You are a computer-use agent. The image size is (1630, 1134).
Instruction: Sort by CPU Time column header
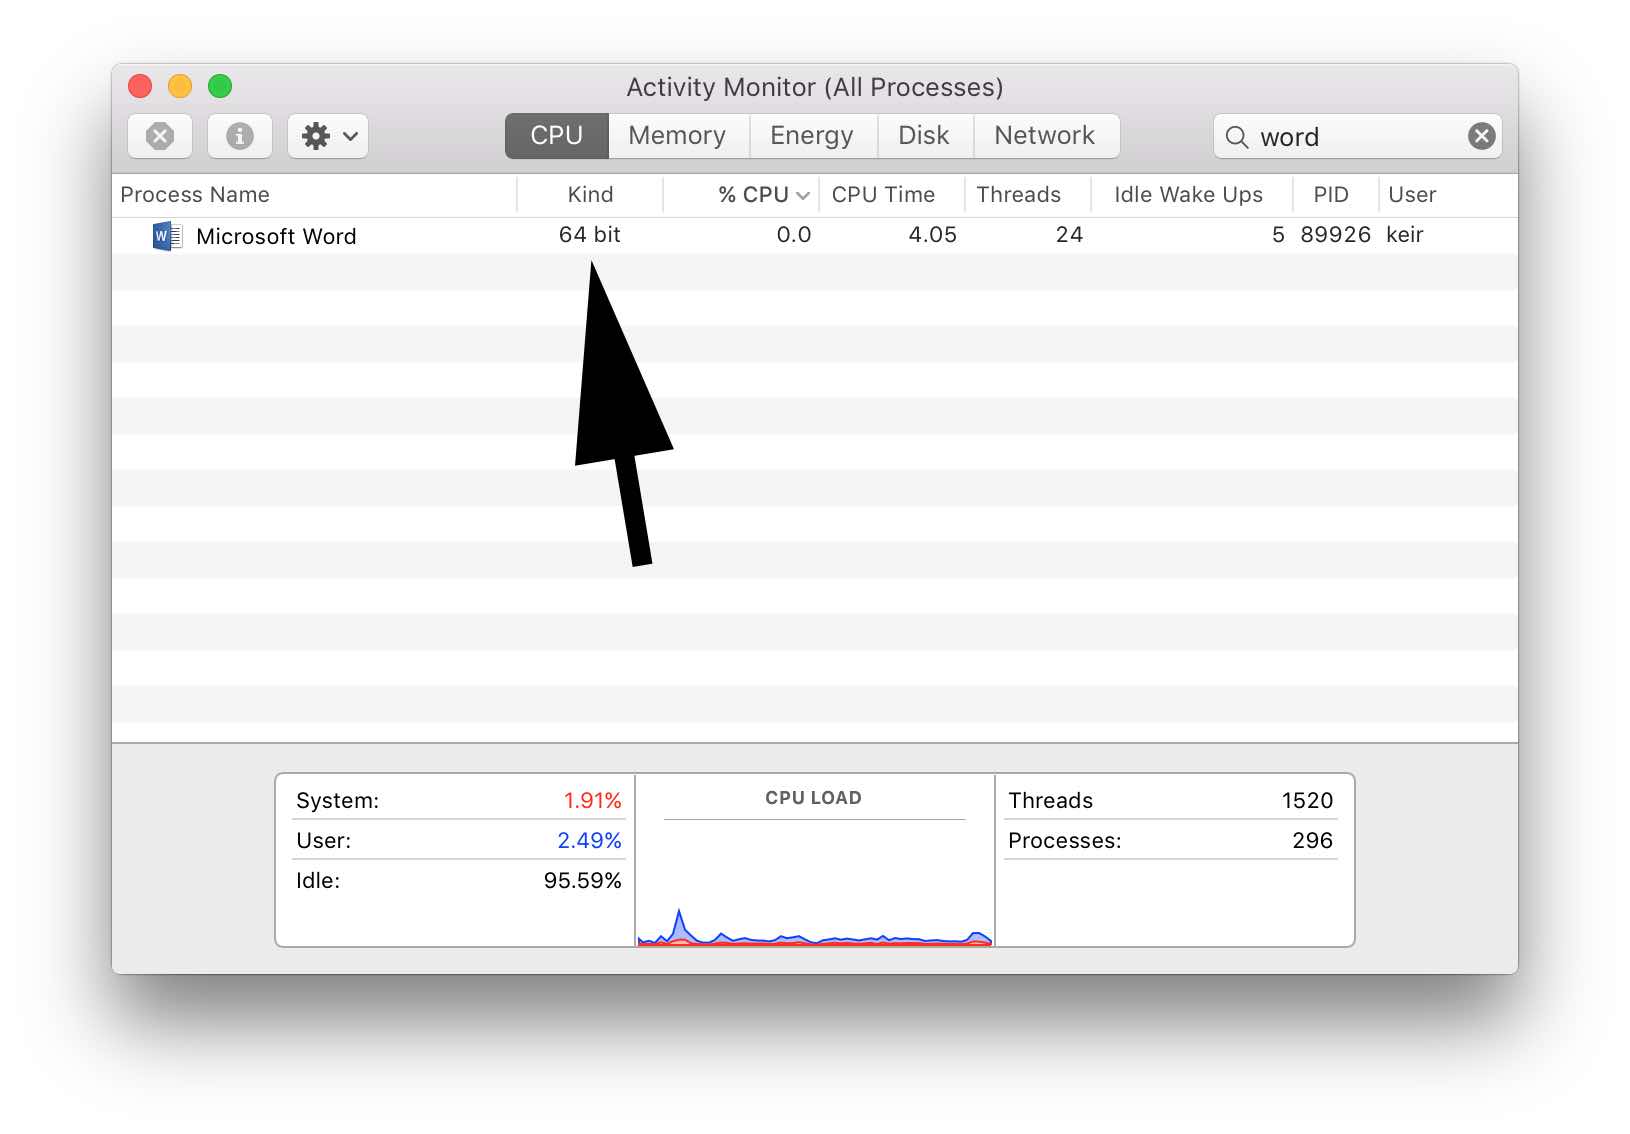click(883, 195)
